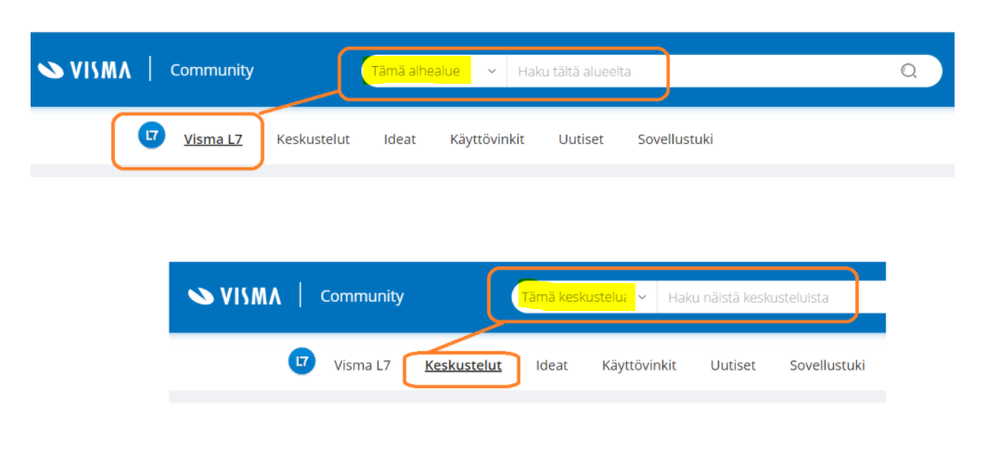Go to Uutiset in the upper navigation bar

[x=580, y=140]
